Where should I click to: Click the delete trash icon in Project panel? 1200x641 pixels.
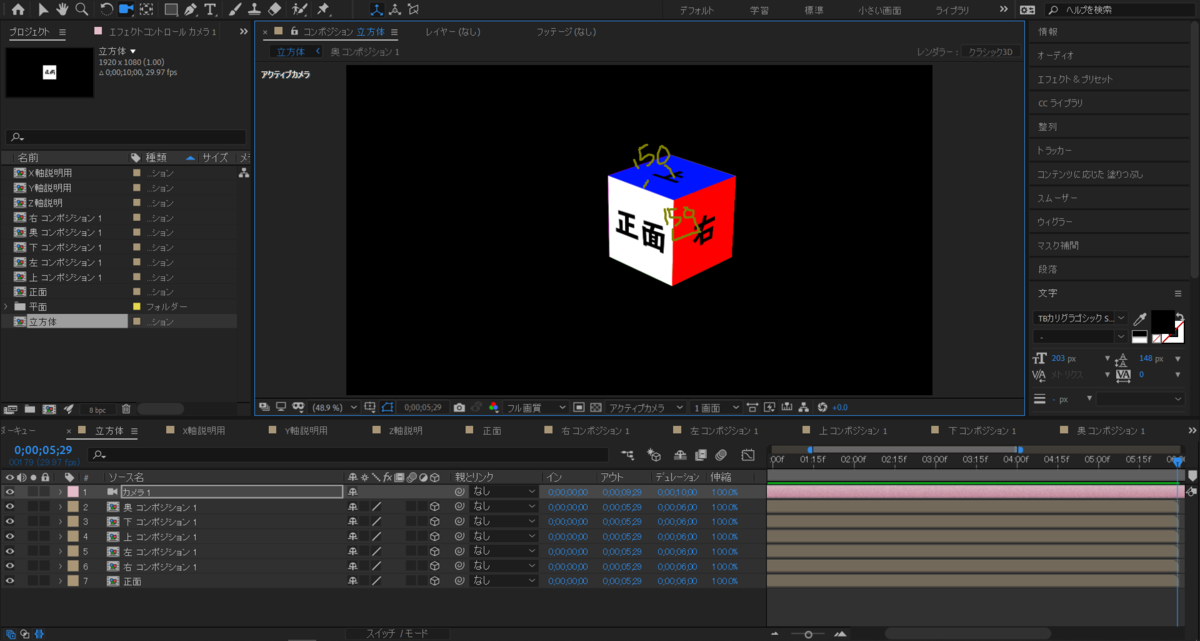[x=126, y=409]
